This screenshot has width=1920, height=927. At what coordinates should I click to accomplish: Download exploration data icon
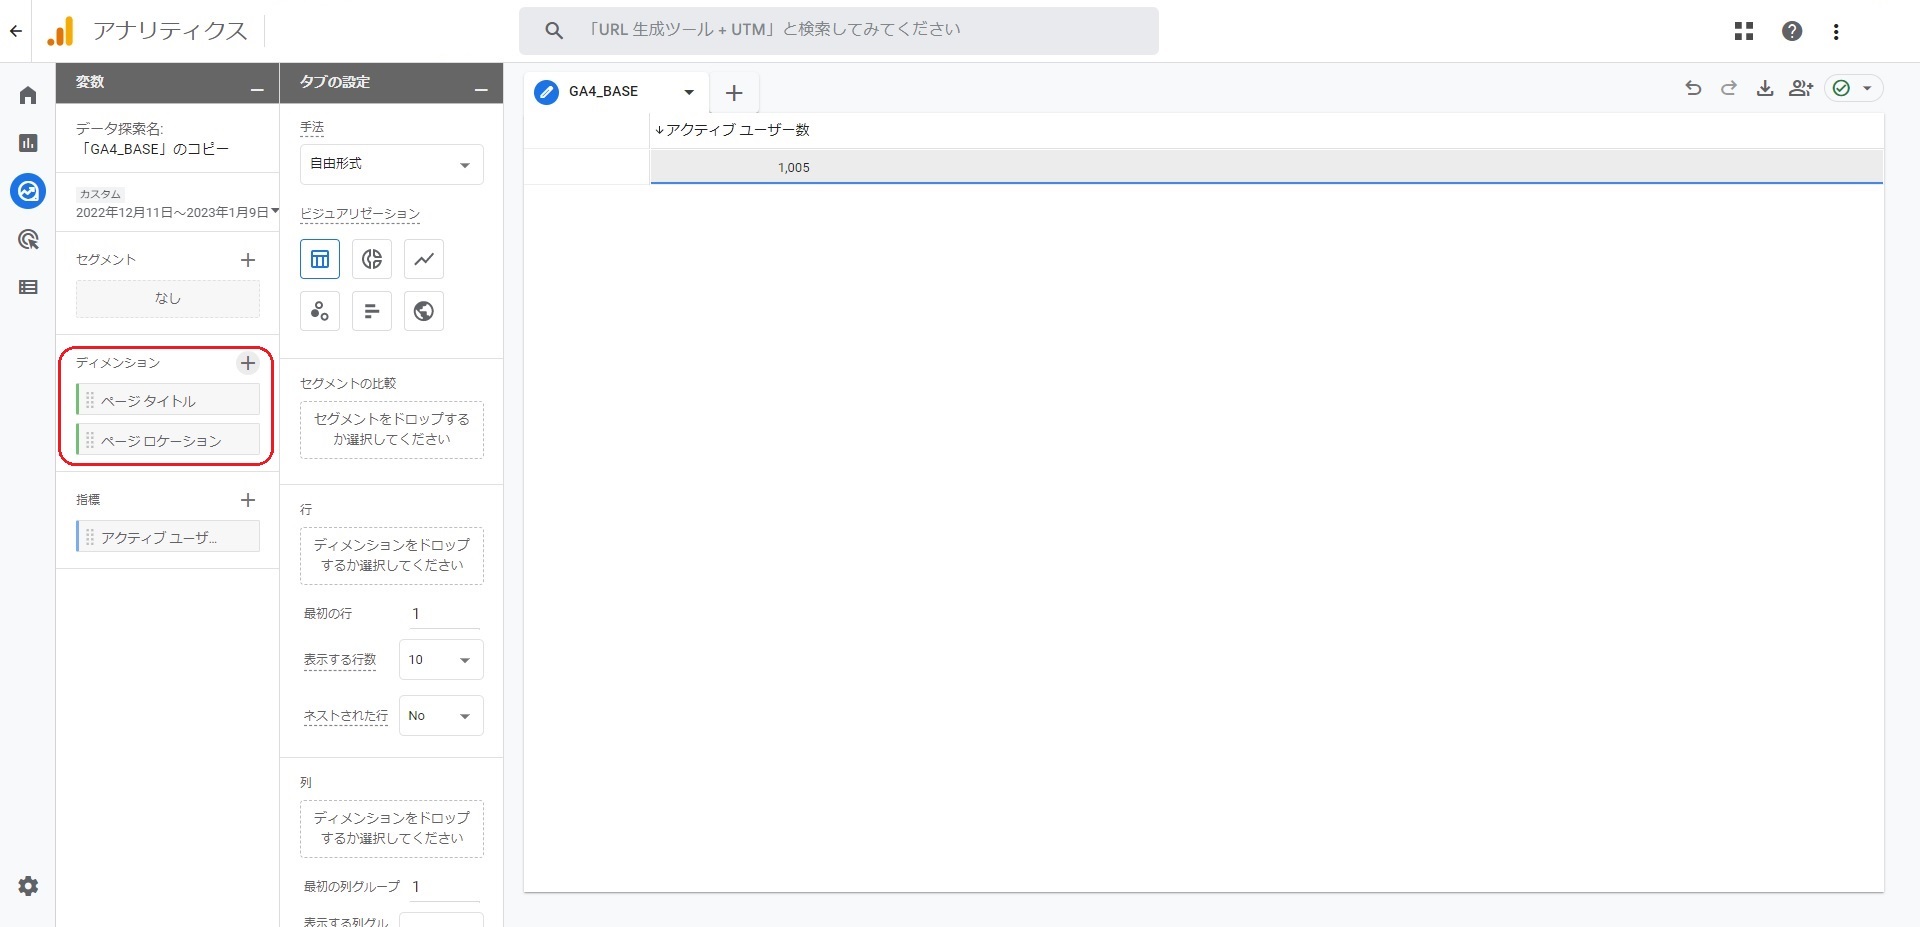tap(1765, 88)
